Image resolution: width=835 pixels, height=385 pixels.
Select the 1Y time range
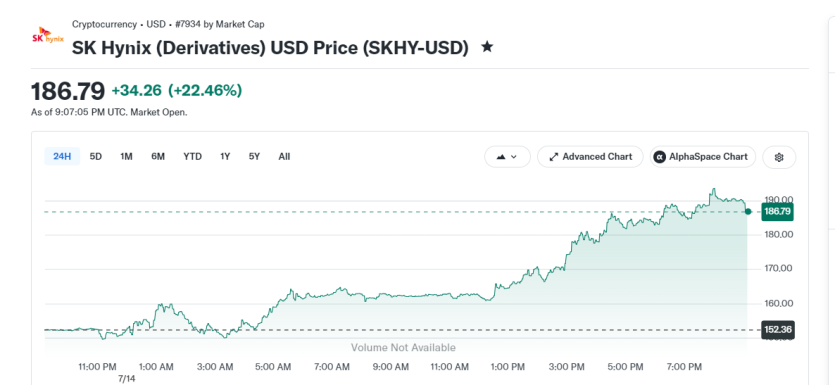225,157
